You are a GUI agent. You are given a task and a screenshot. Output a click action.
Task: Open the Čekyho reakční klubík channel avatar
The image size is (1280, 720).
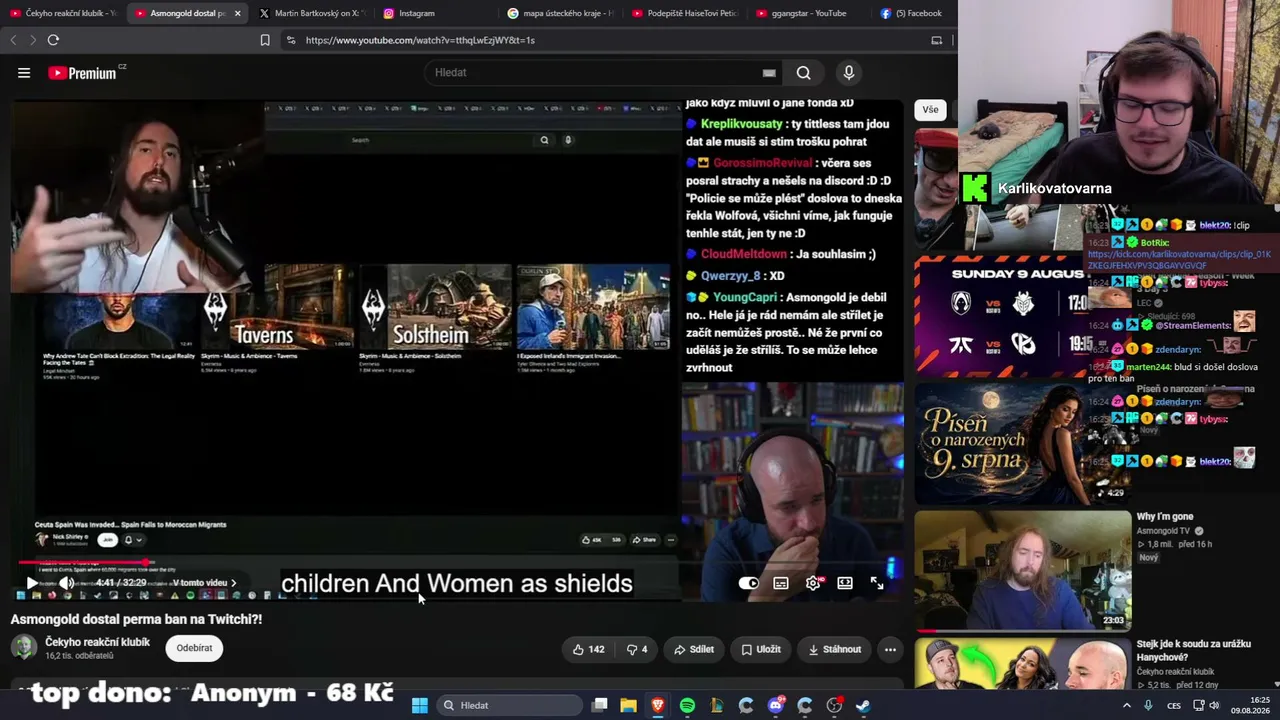24,647
